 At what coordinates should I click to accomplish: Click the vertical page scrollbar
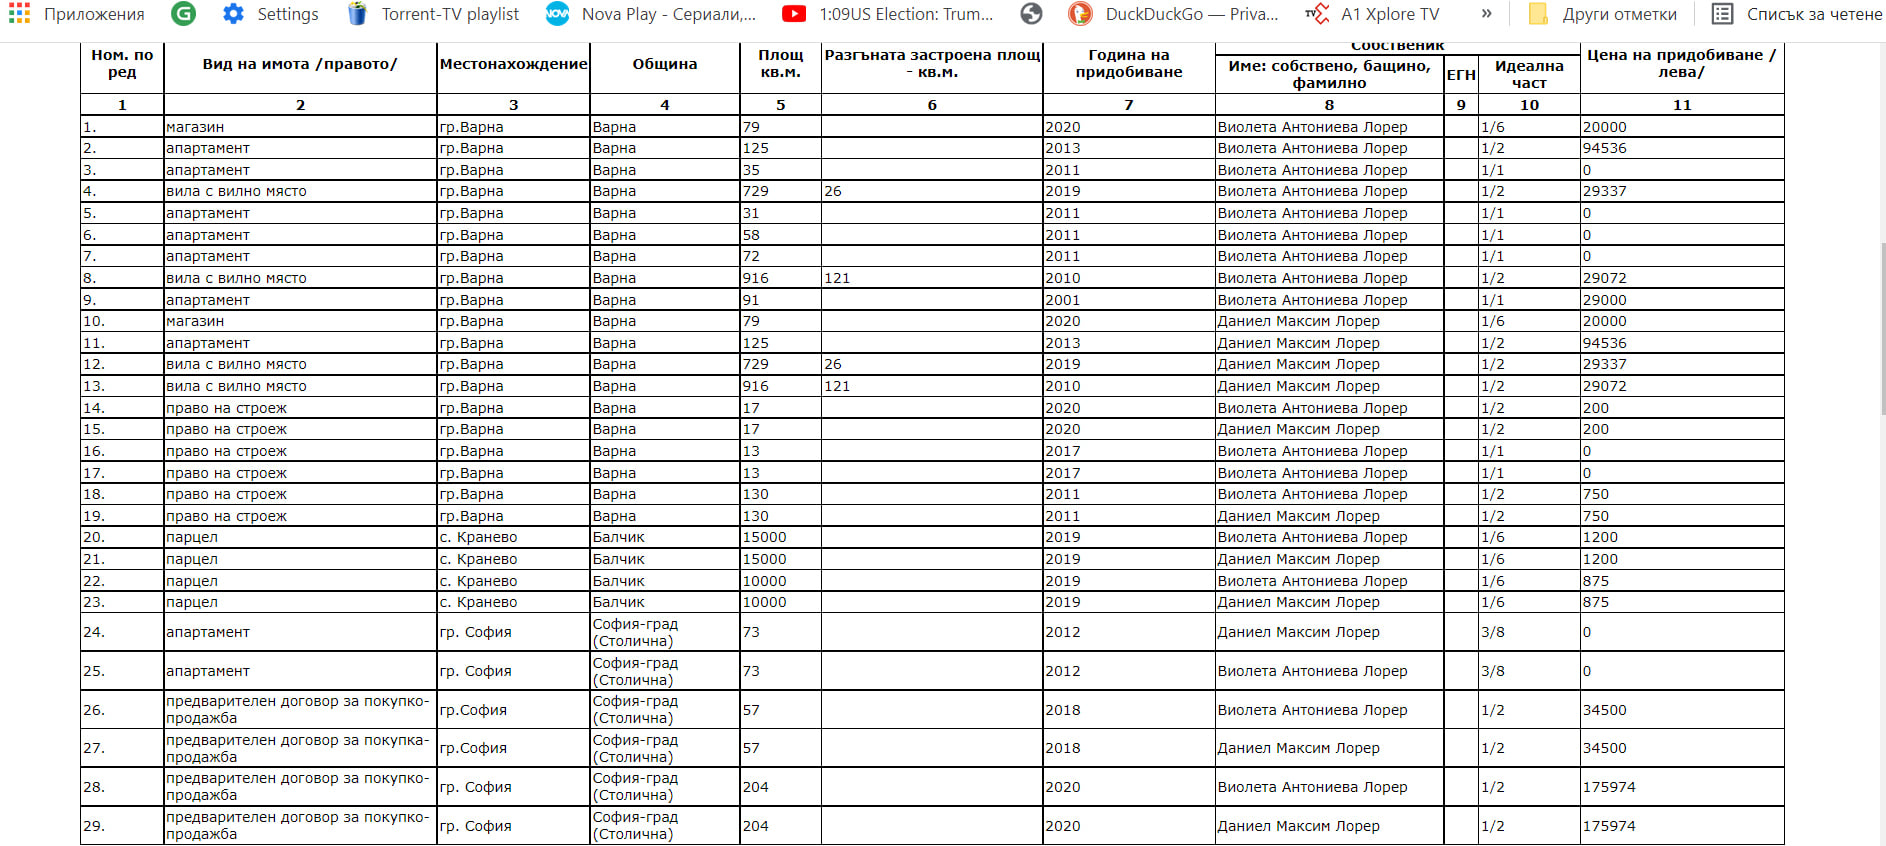tap(1880, 330)
